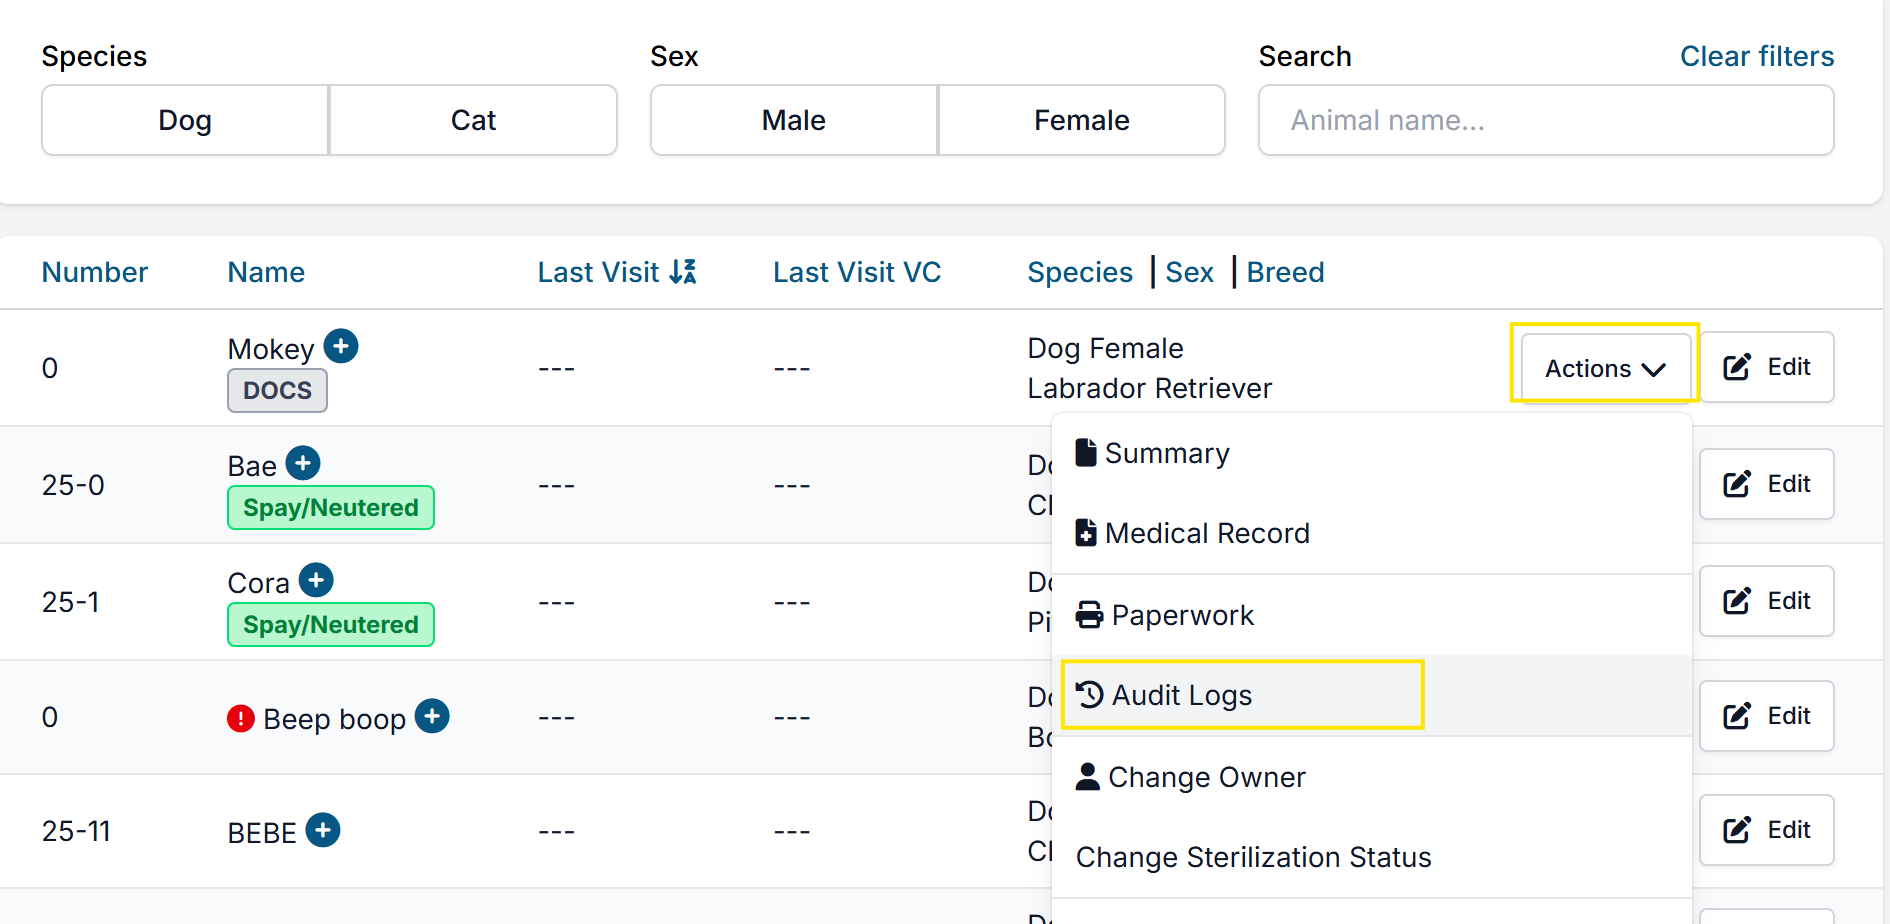Click the Clear filters link
The height and width of the screenshot is (924, 1890).
click(x=1756, y=56)
